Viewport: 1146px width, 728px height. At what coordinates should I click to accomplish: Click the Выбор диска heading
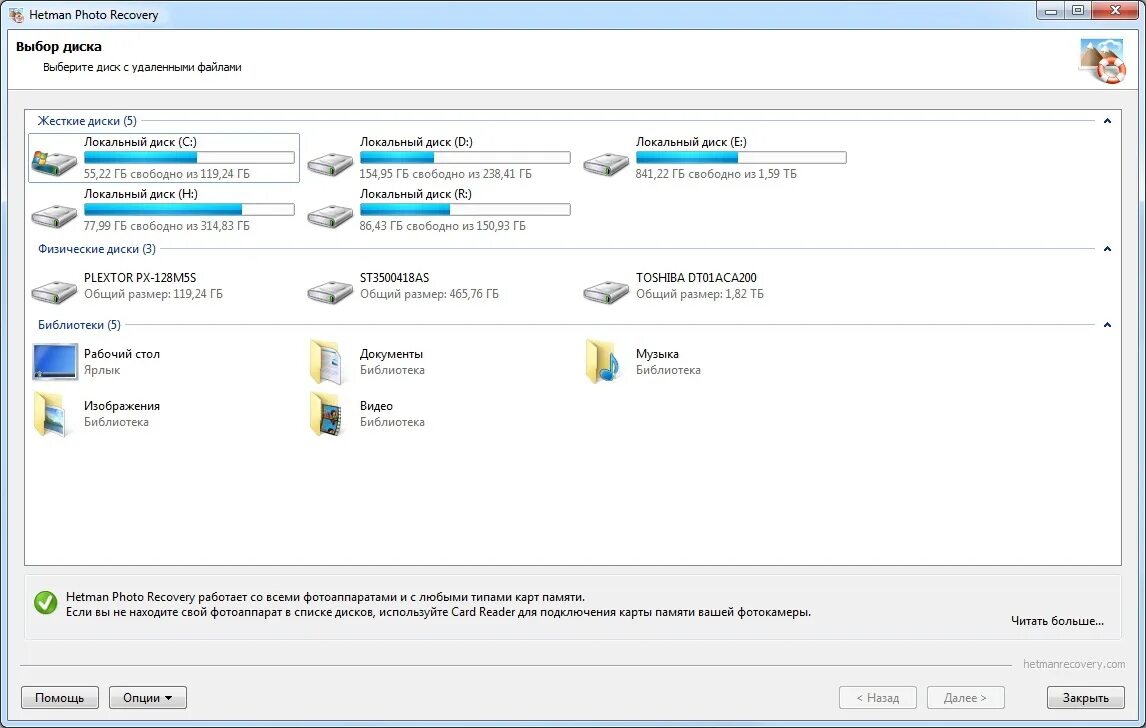[58, 46]
